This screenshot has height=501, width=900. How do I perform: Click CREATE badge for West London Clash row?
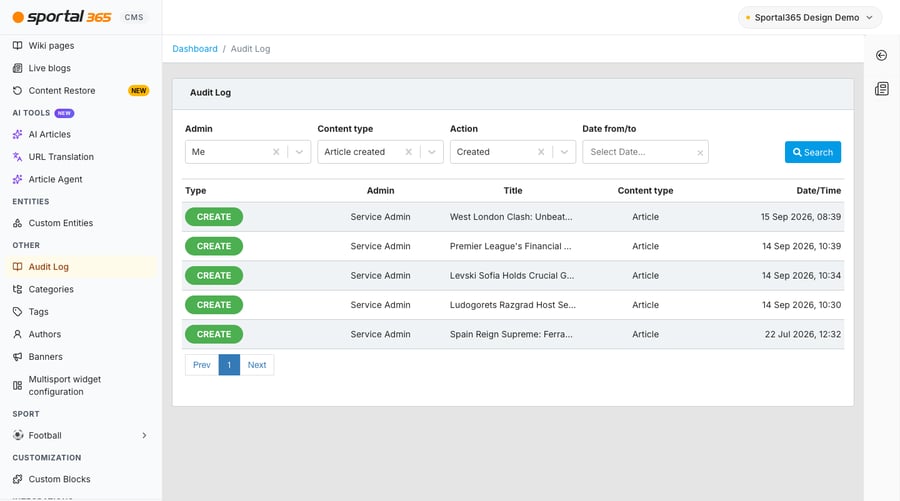click(x=214, y=217)
